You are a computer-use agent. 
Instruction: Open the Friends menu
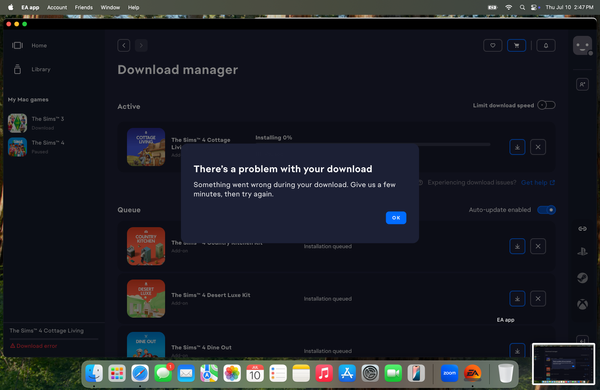coord(83,7)
